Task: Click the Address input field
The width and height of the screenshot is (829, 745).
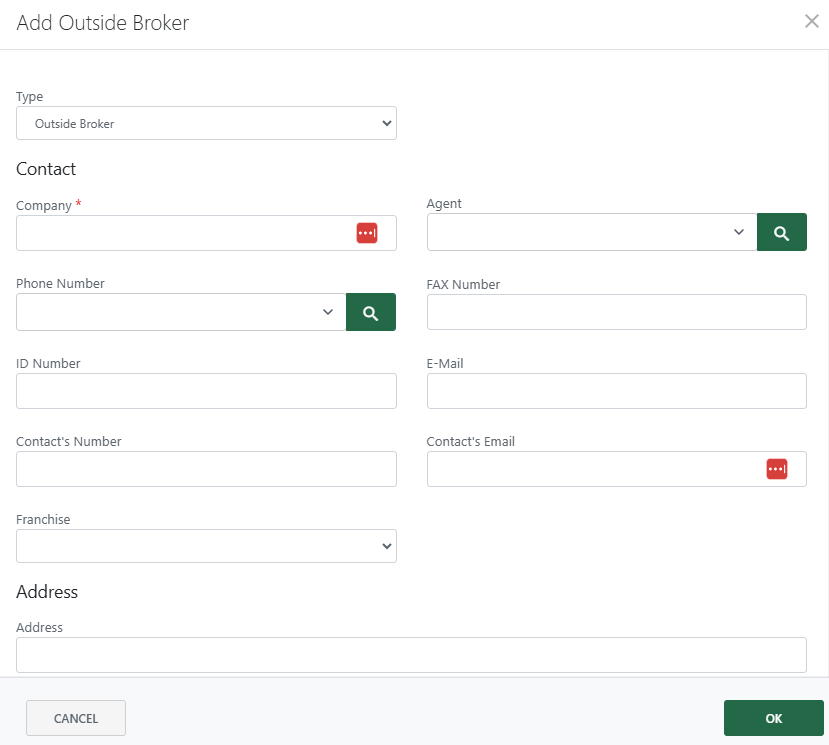Action: (411, 654)
